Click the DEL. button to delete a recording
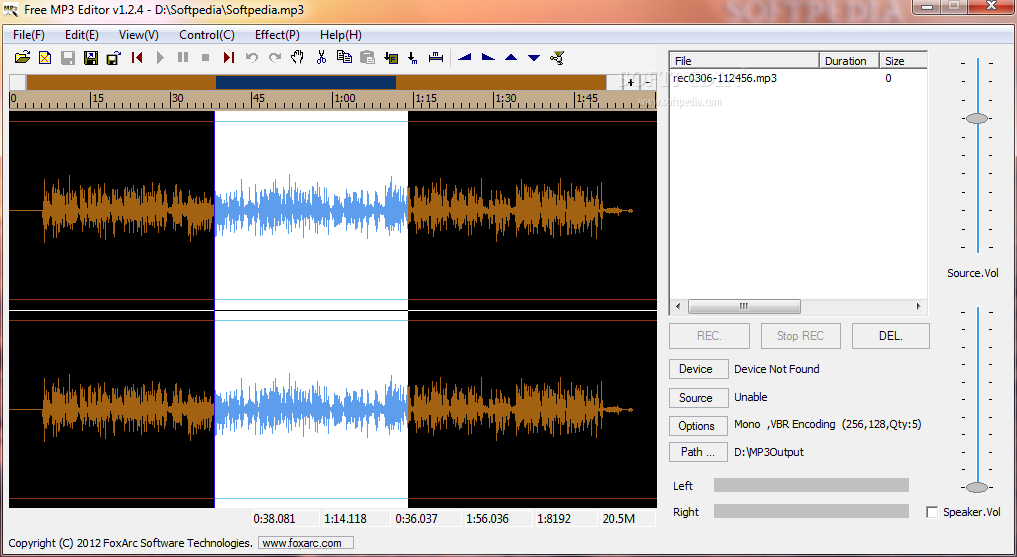1017x557 pixels. [891, 336]
